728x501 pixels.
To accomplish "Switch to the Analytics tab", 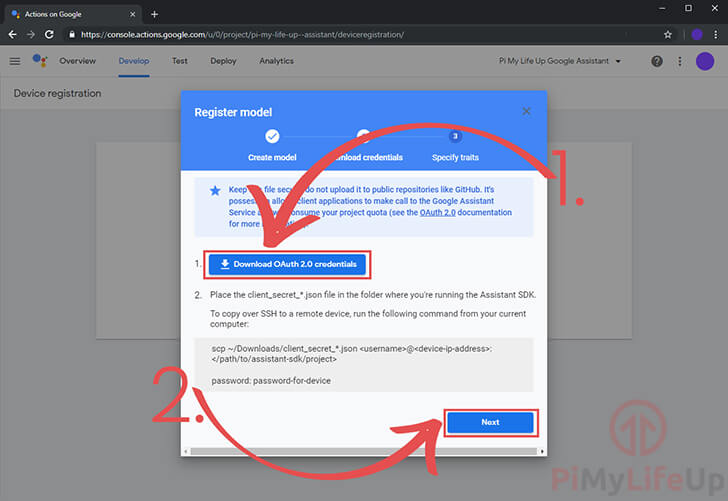I will 276,61.
